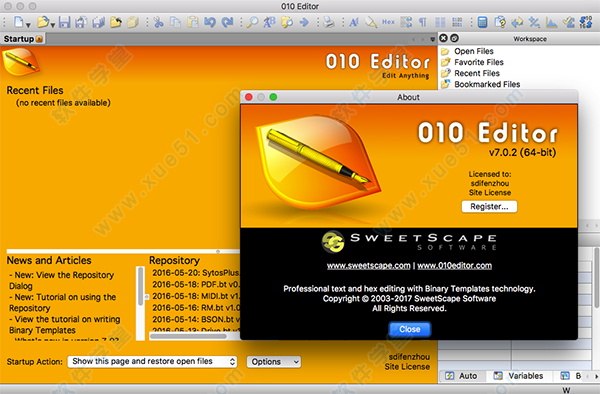Switch to the Auto tab
The image size is (600, 394).
[461, 376]
